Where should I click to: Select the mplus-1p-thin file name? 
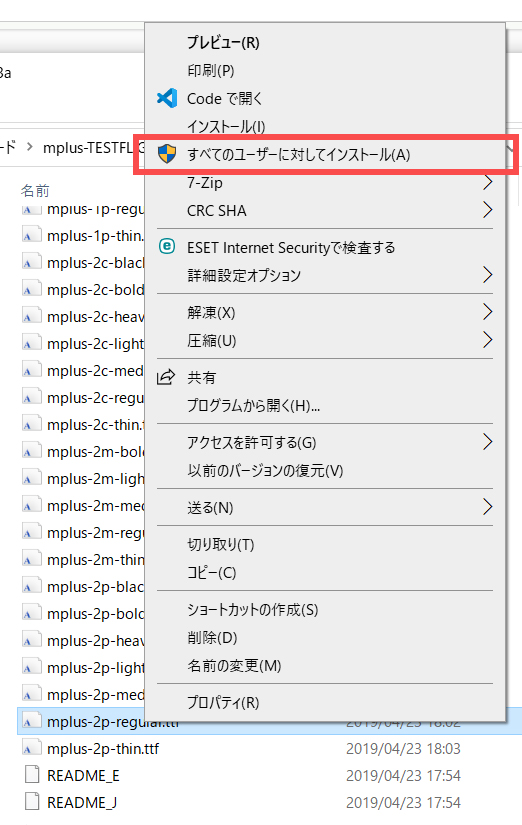click(96, 236)
